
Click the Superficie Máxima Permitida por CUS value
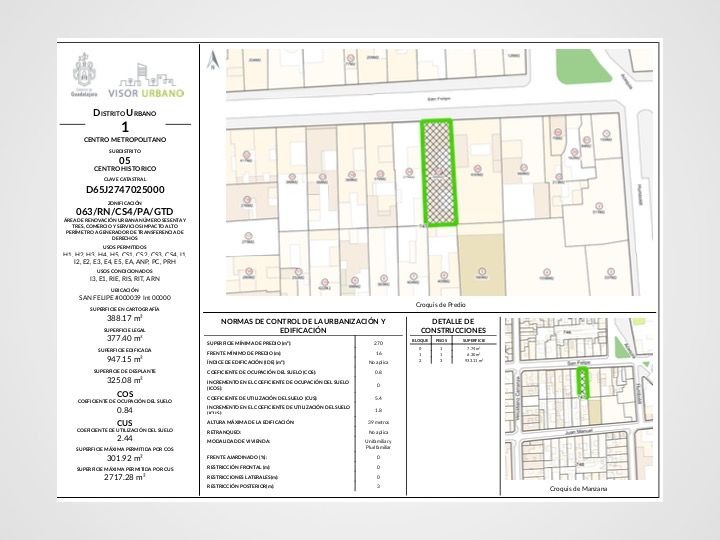tap(125, 477)
